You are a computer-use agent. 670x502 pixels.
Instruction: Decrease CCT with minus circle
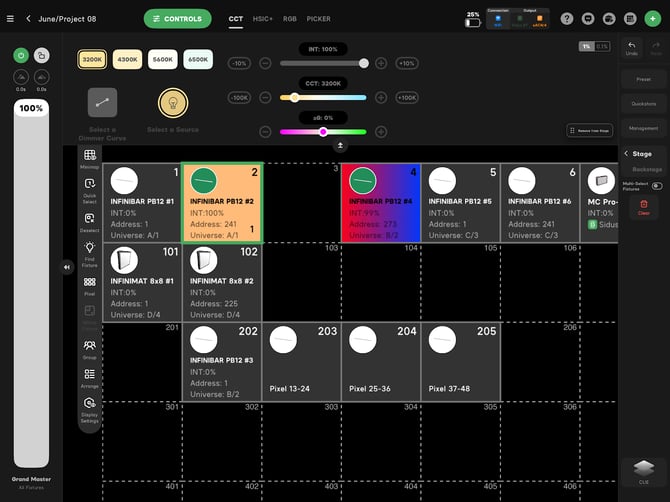(x=265, y=97)
